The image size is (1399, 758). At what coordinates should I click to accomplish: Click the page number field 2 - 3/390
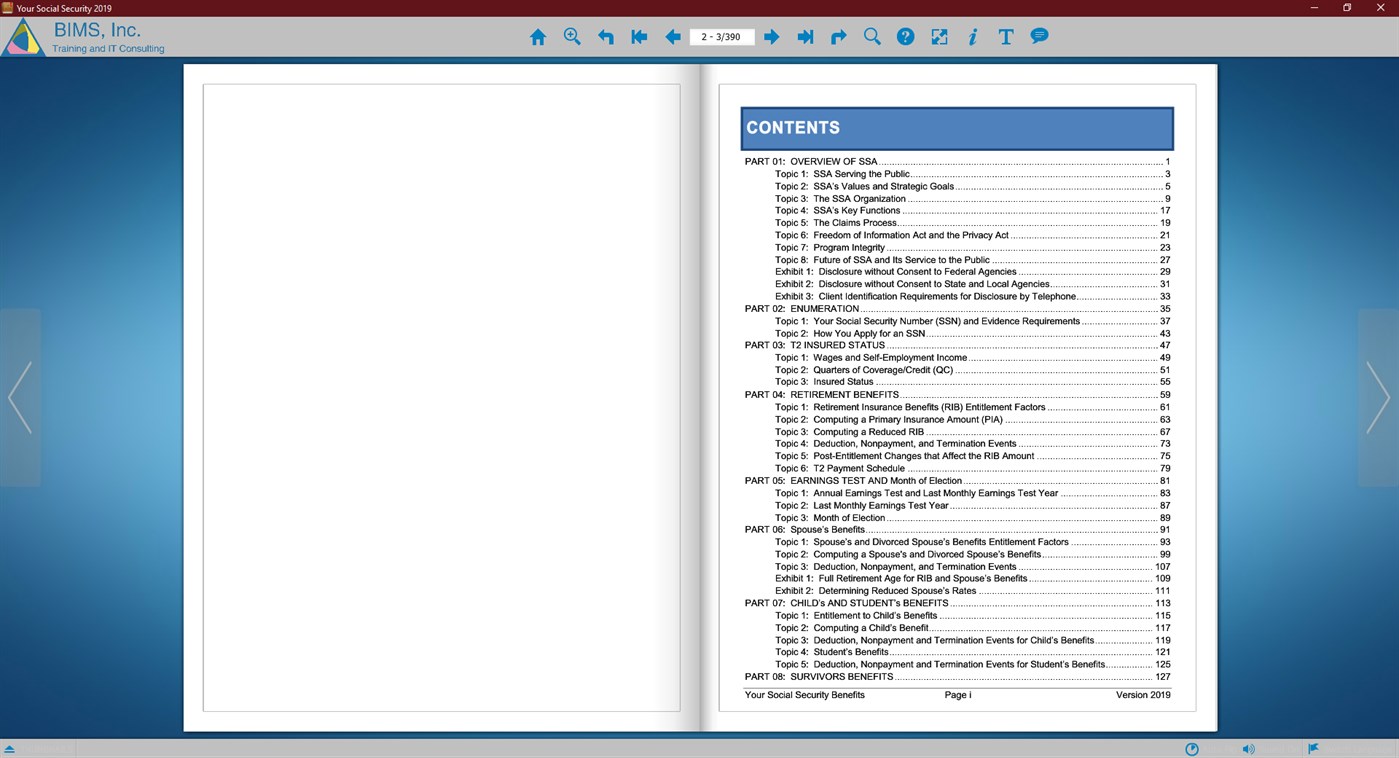[722, 37]
